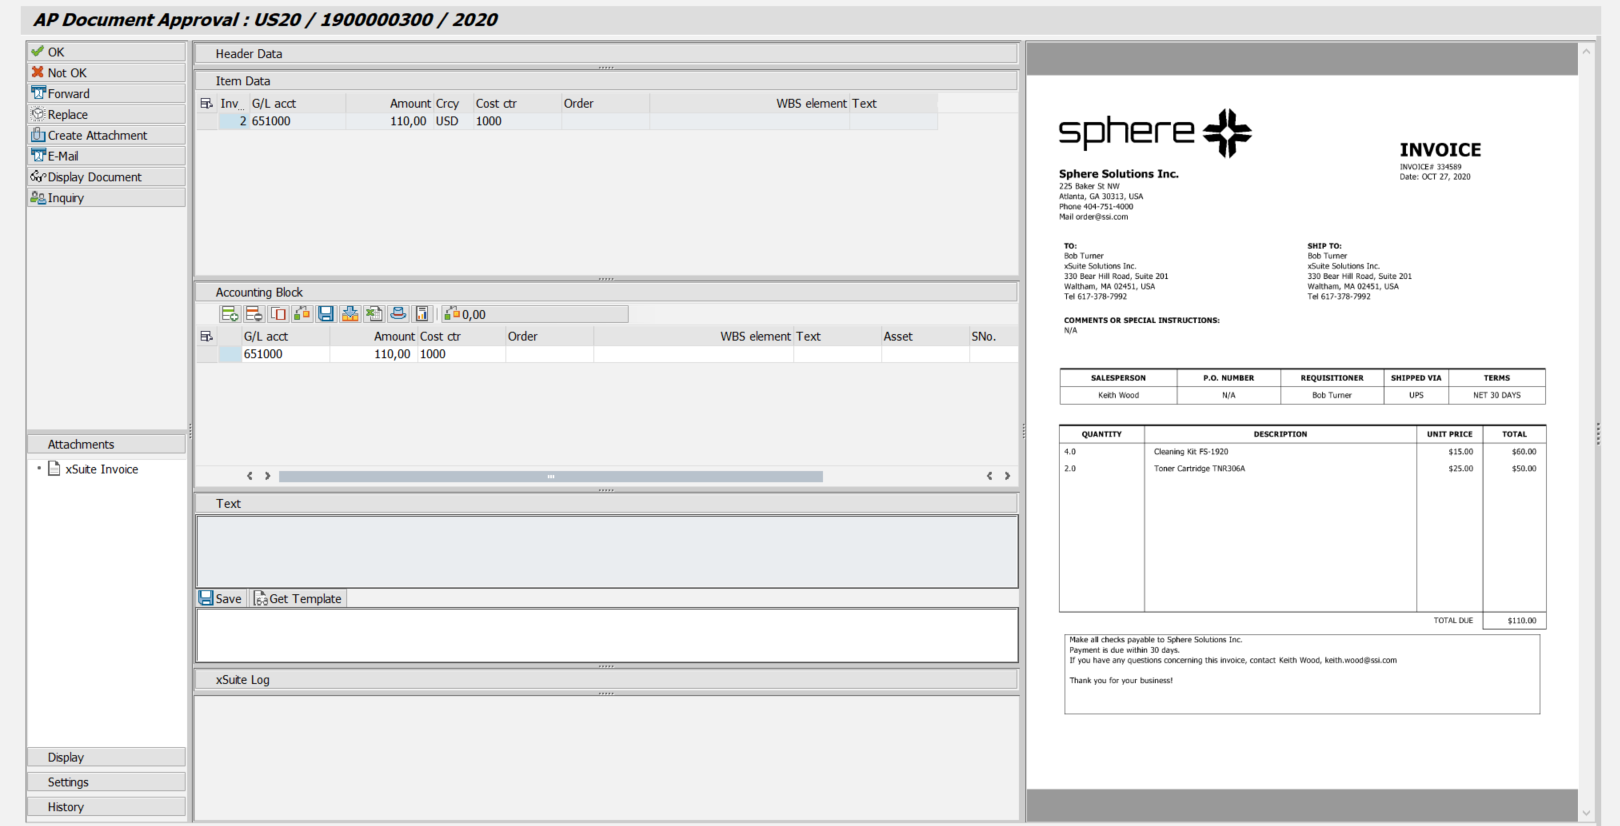Approve the document with OK
The width and height of the screenshot is (1620, 826).
(x=56, y=52)
